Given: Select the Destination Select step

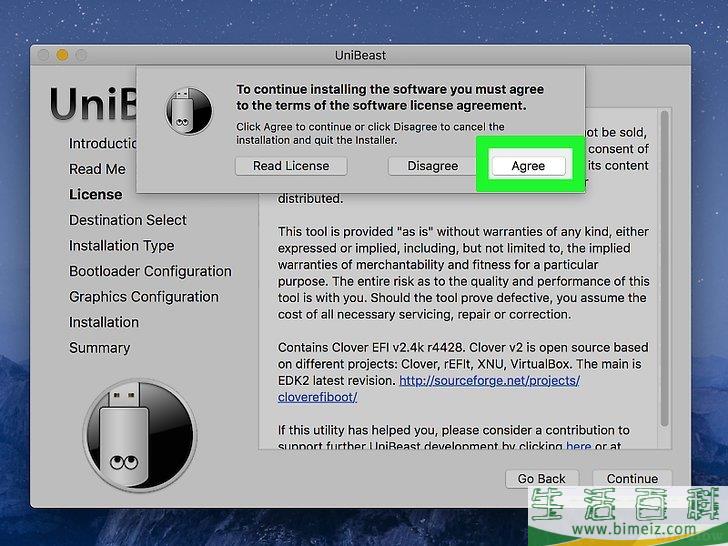Looking at the screenshot, I should coord(128,220).
